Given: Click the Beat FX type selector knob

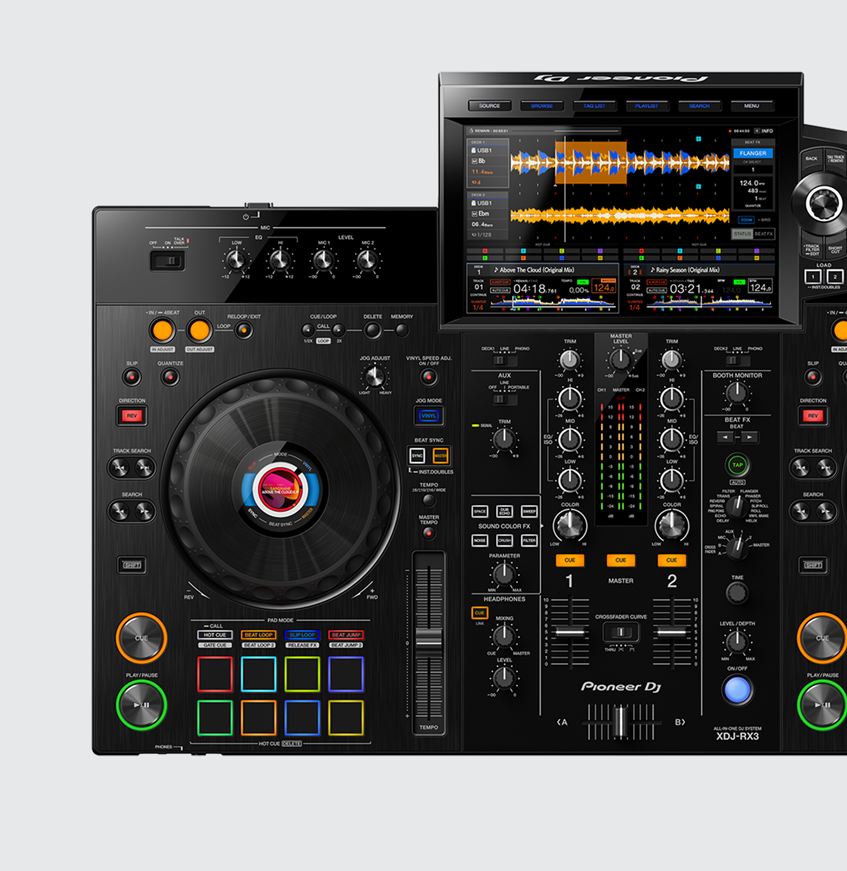Looking at the screenshot, I should point(736,505).
